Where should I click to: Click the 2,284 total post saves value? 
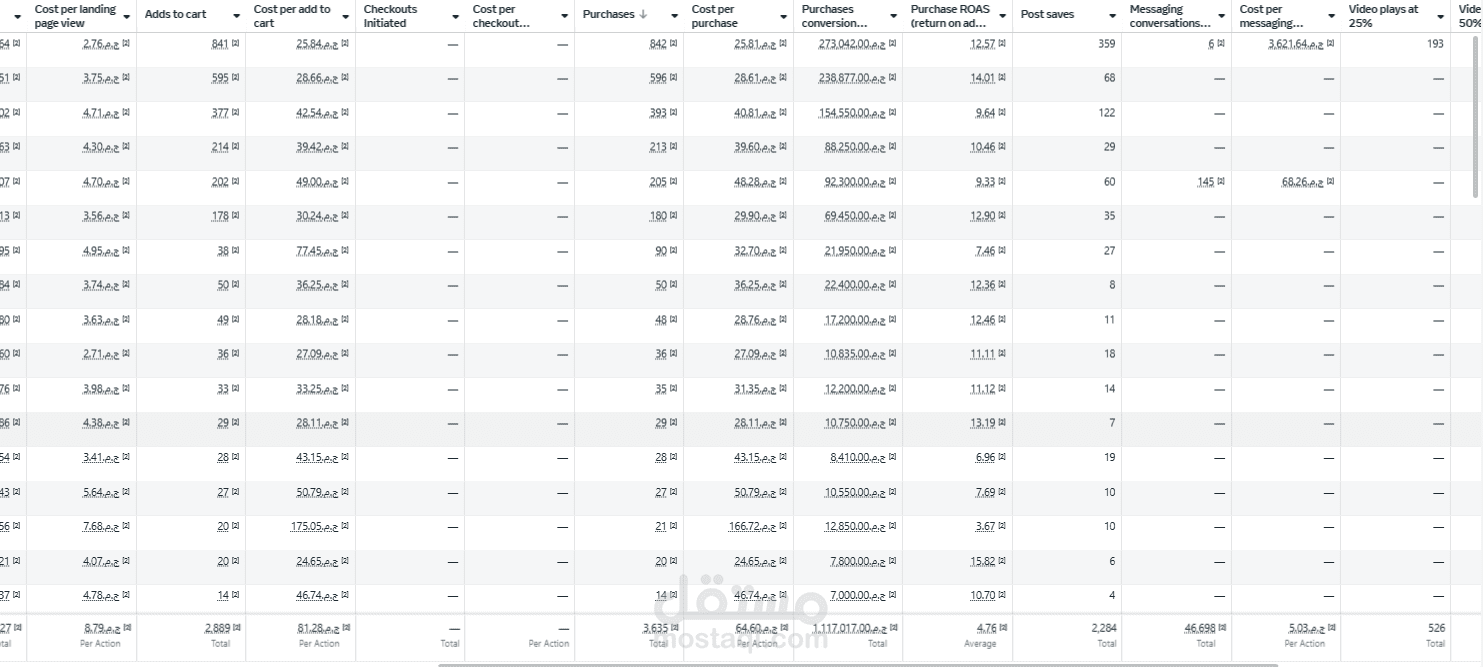1103,628
